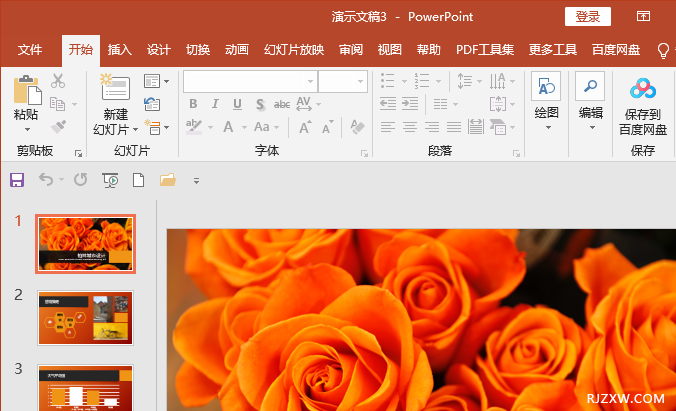Click the Save to Baidu Netdisk icon
The height and width of the screenshot is (411, 676).
[x=642, y=88]
